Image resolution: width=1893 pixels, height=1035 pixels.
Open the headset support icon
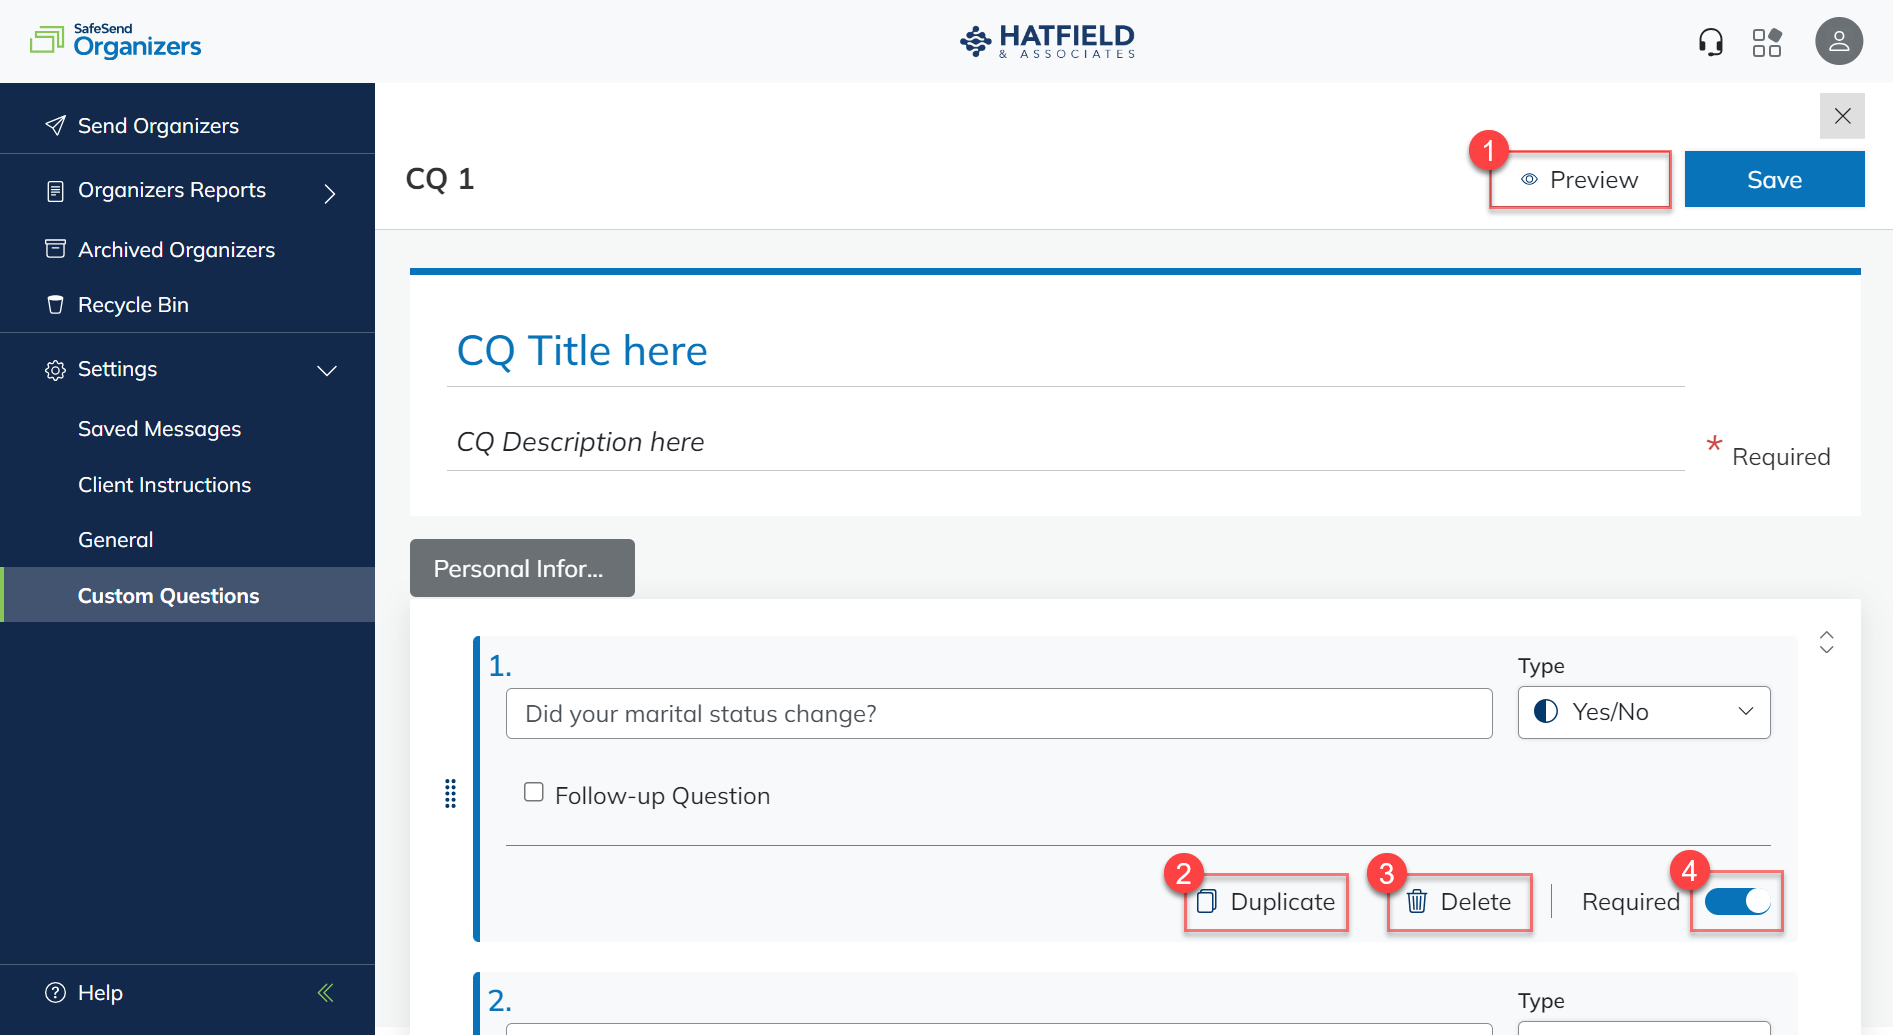pyautogui.click(x=1710, y=42)
